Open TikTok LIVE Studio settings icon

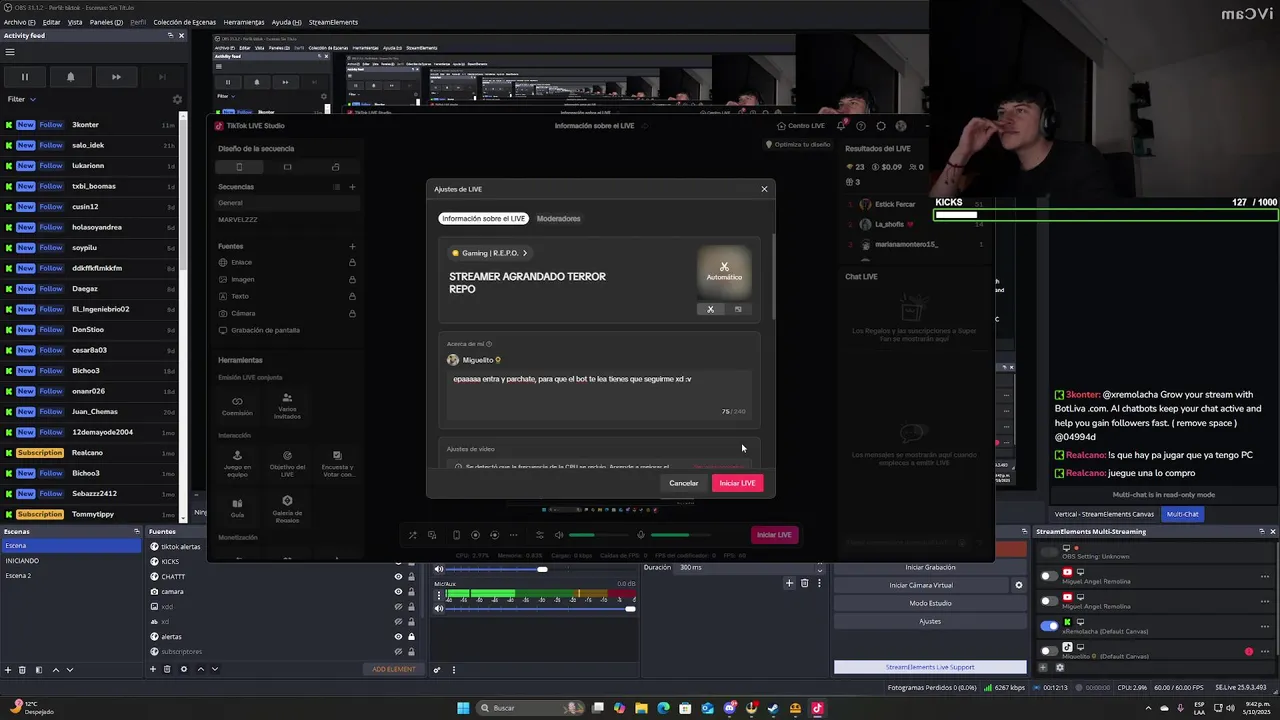pyautogui.click(x=881, y=126)
